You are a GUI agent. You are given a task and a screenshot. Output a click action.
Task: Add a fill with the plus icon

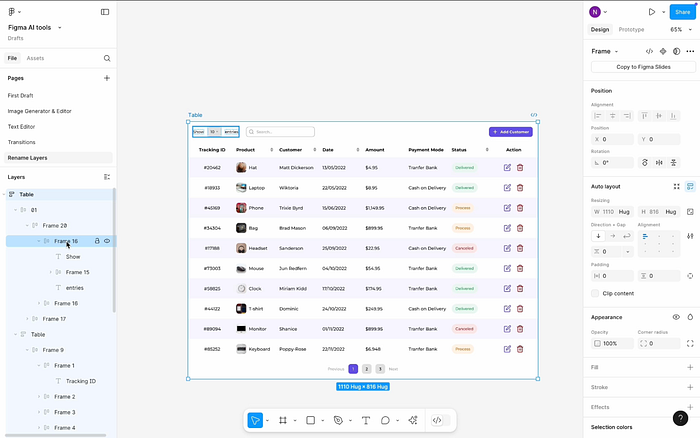coord(689,367)
